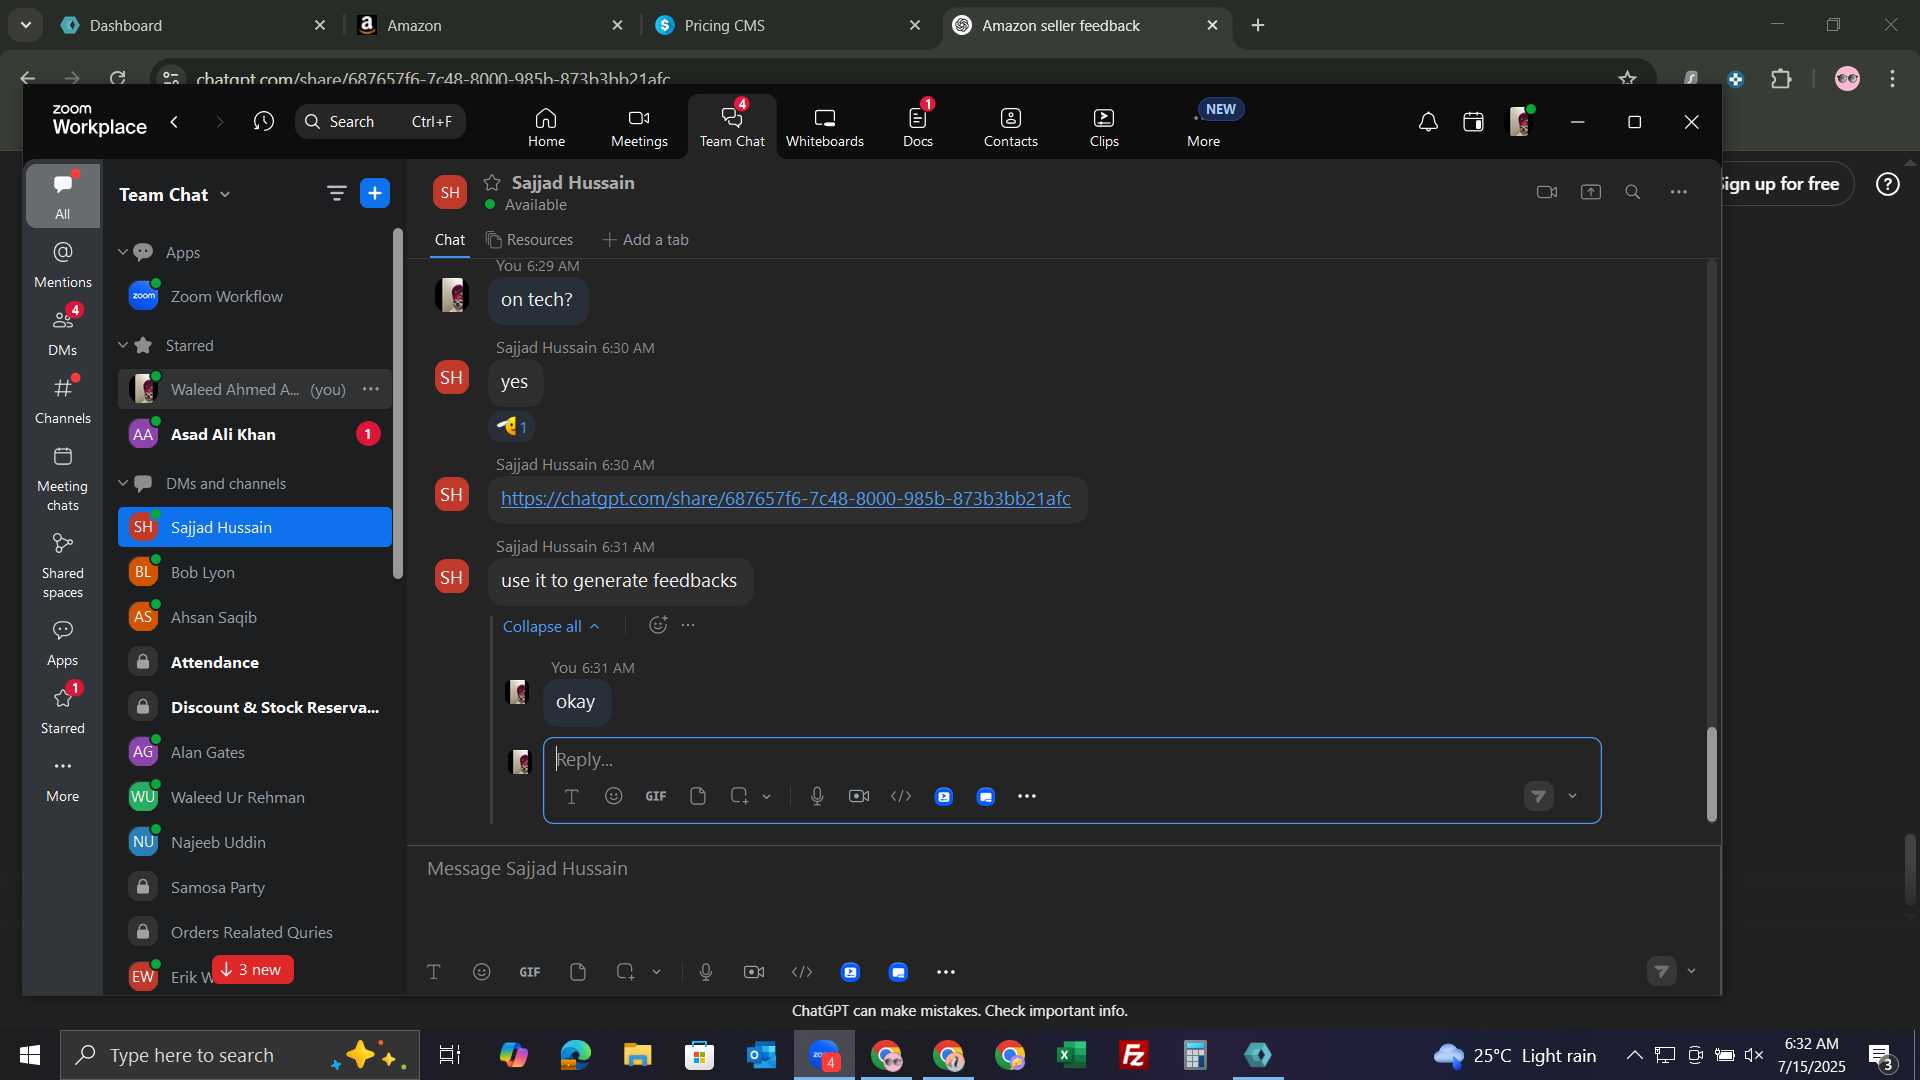Open the Clips tab
Image resolution: width=1920 pixels, height=1080 pixels.
click(x=1104, y=127)
